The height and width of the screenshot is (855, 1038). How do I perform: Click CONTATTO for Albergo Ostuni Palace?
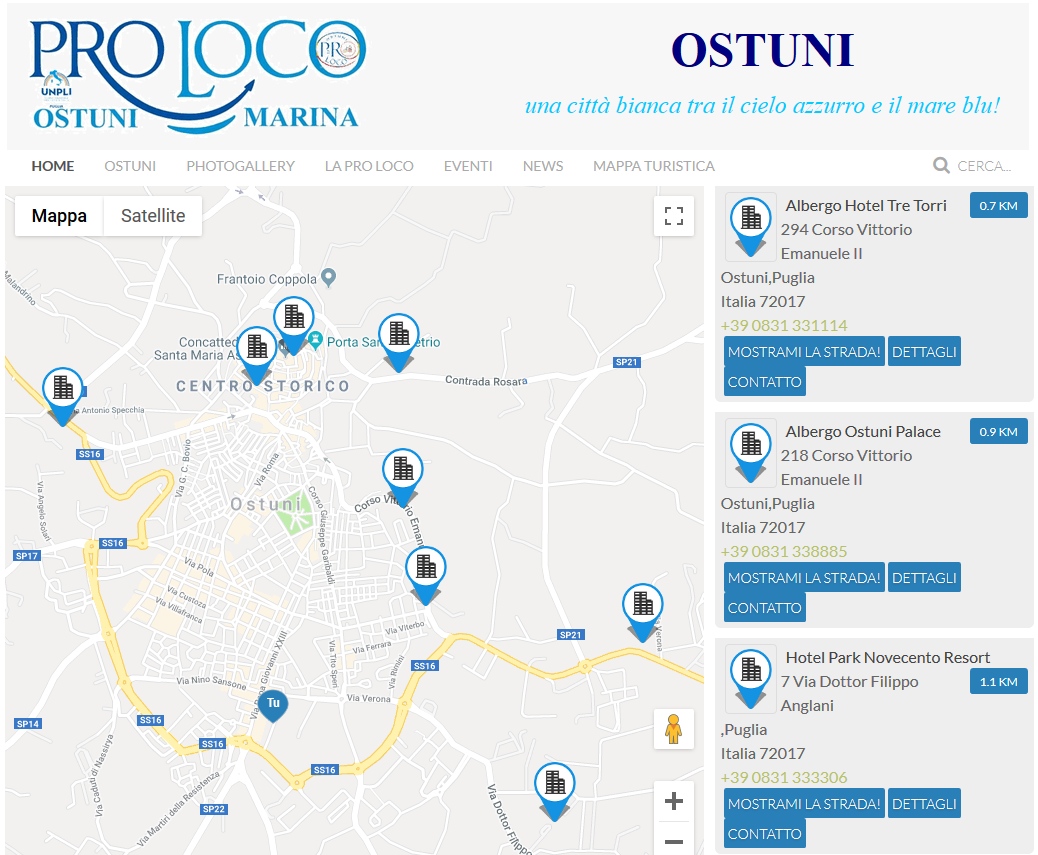[x=765, y=608]
